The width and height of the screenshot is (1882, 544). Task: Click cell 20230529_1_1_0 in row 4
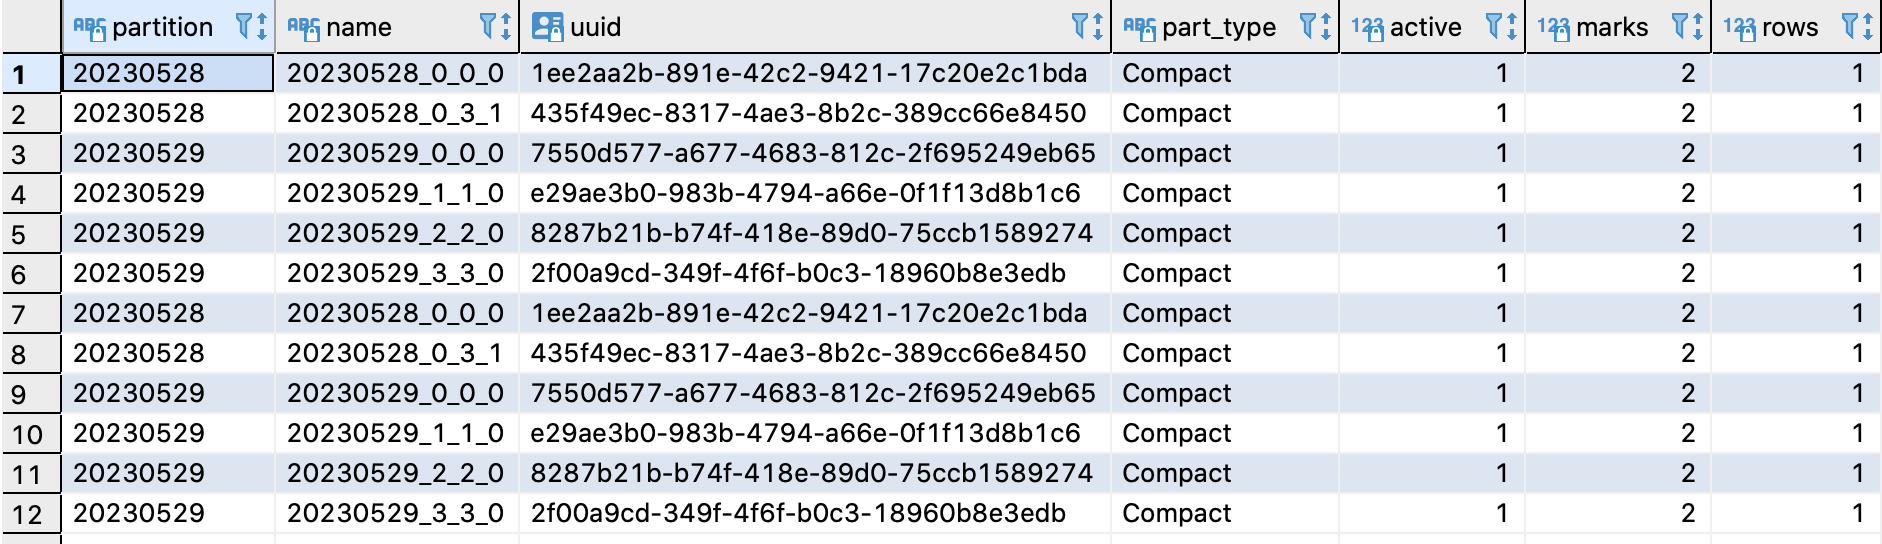click(x=396, y=193)
